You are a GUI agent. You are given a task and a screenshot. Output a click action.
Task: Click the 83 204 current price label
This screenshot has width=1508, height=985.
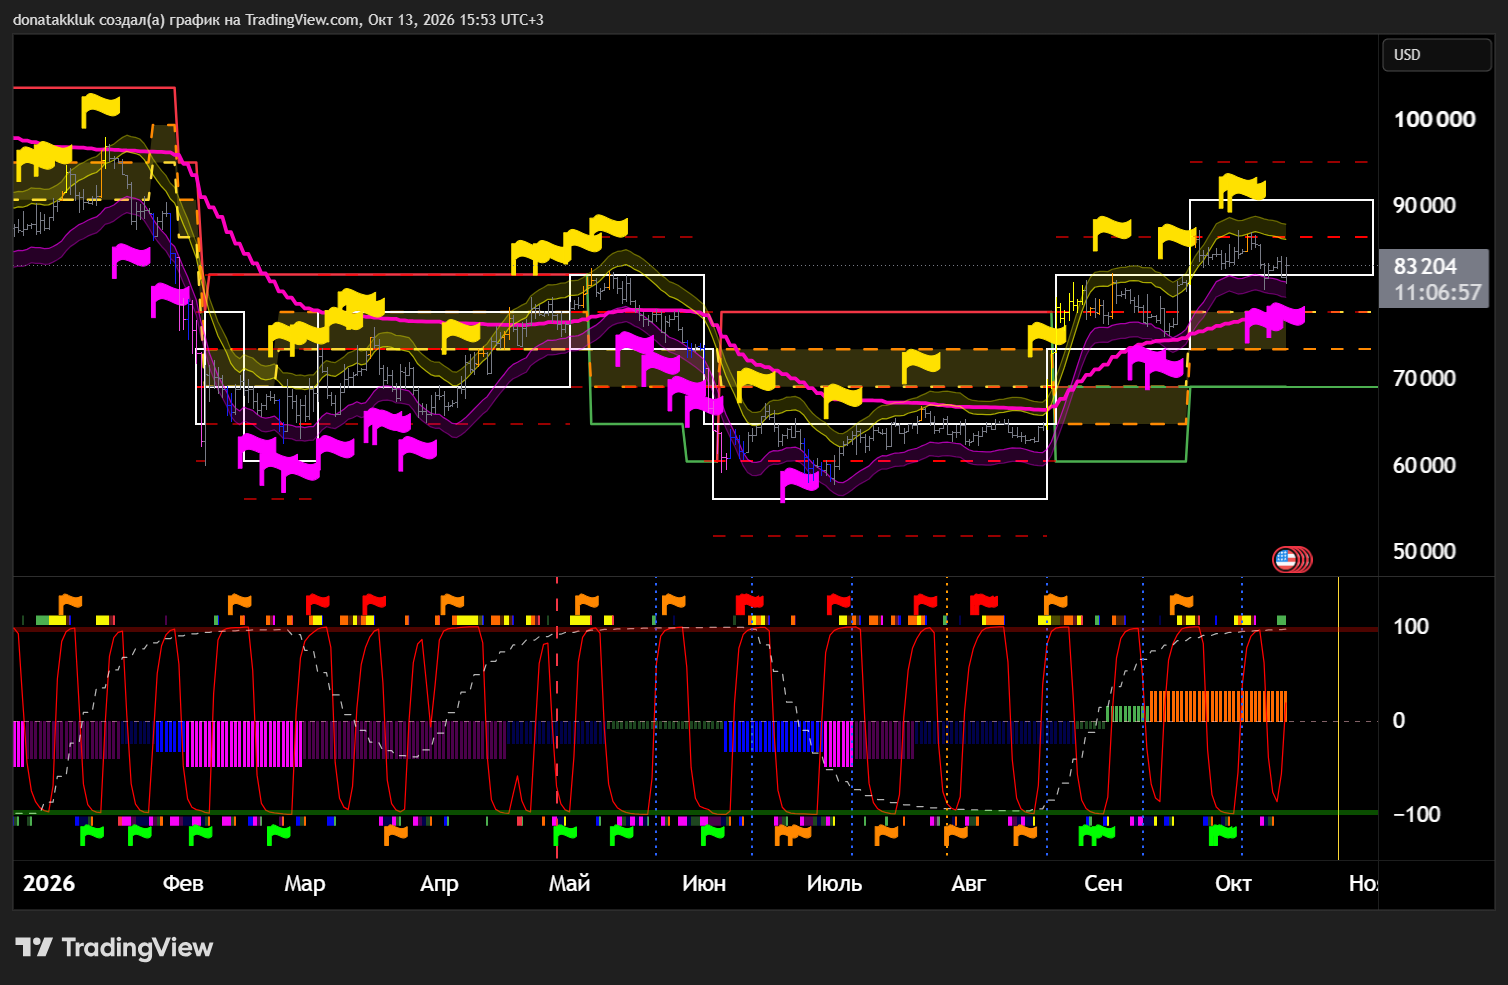(1425, 266)
